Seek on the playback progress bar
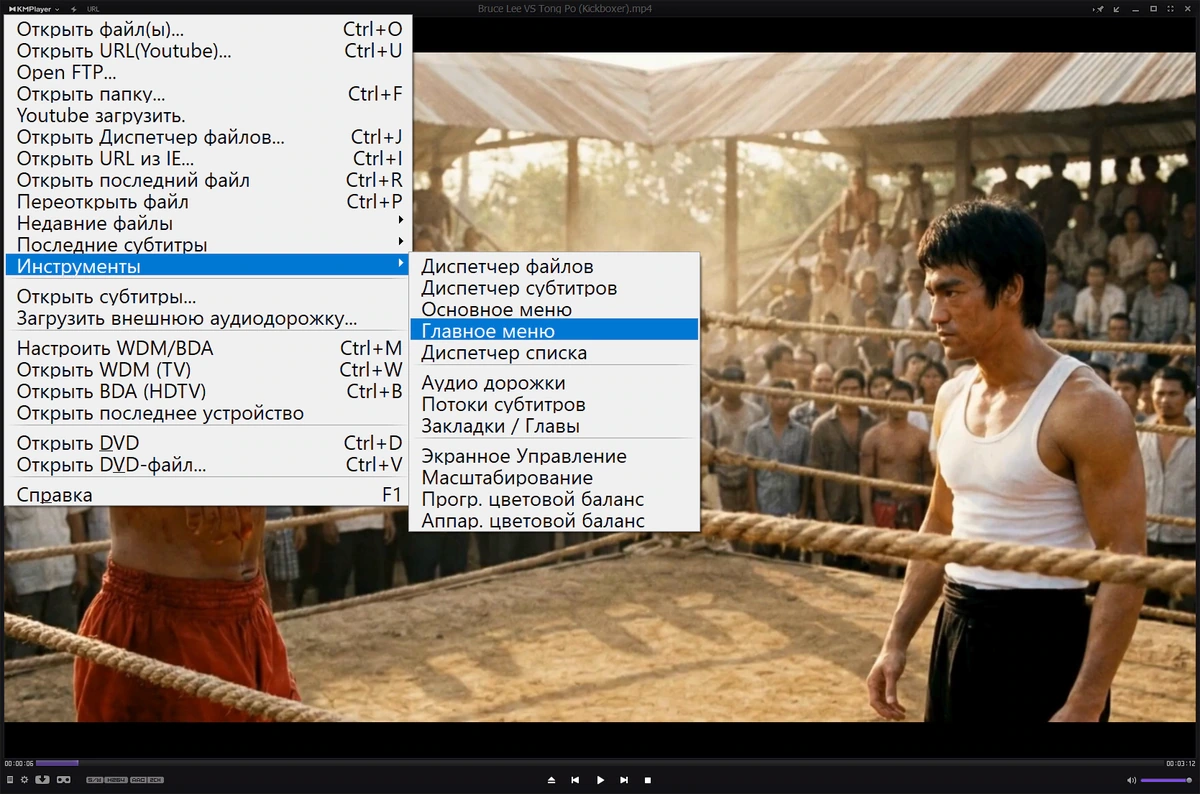This screenshot has width=1200, height=794. 600,764
